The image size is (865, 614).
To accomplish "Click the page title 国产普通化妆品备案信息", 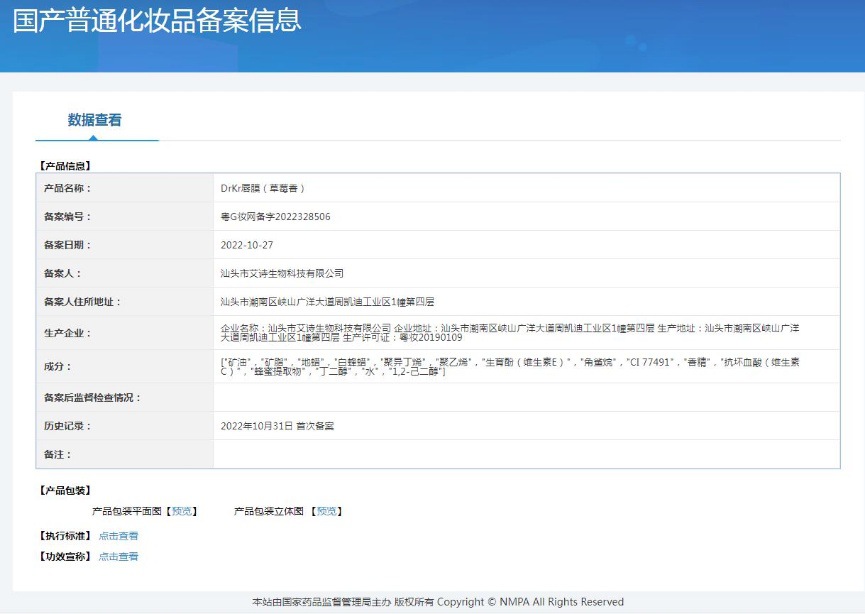I will [x=157, y=20].
